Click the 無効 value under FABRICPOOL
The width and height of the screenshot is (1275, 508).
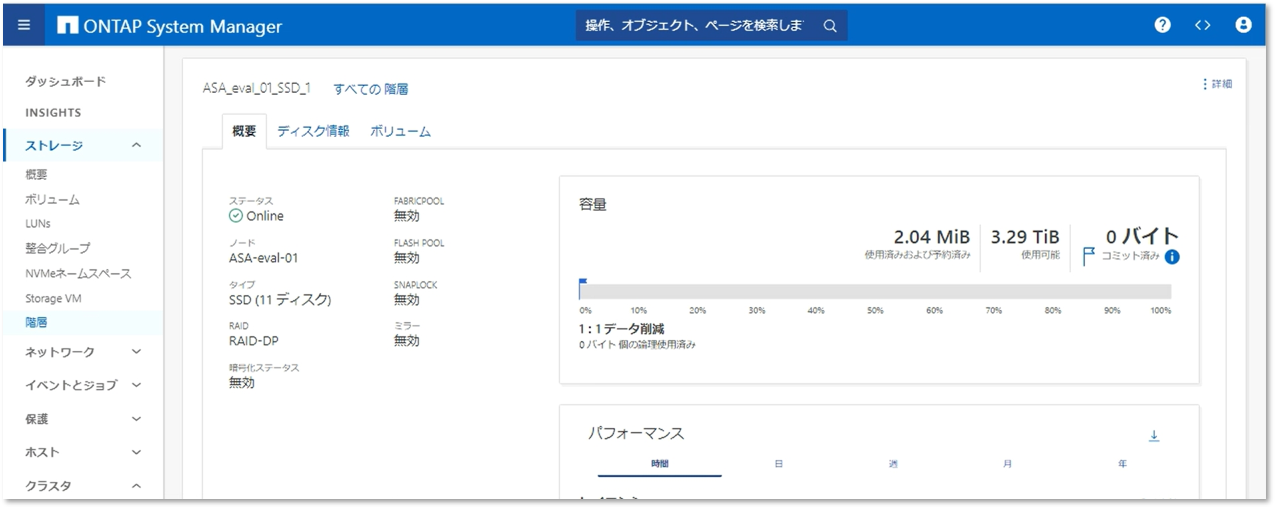coord(407,216)
